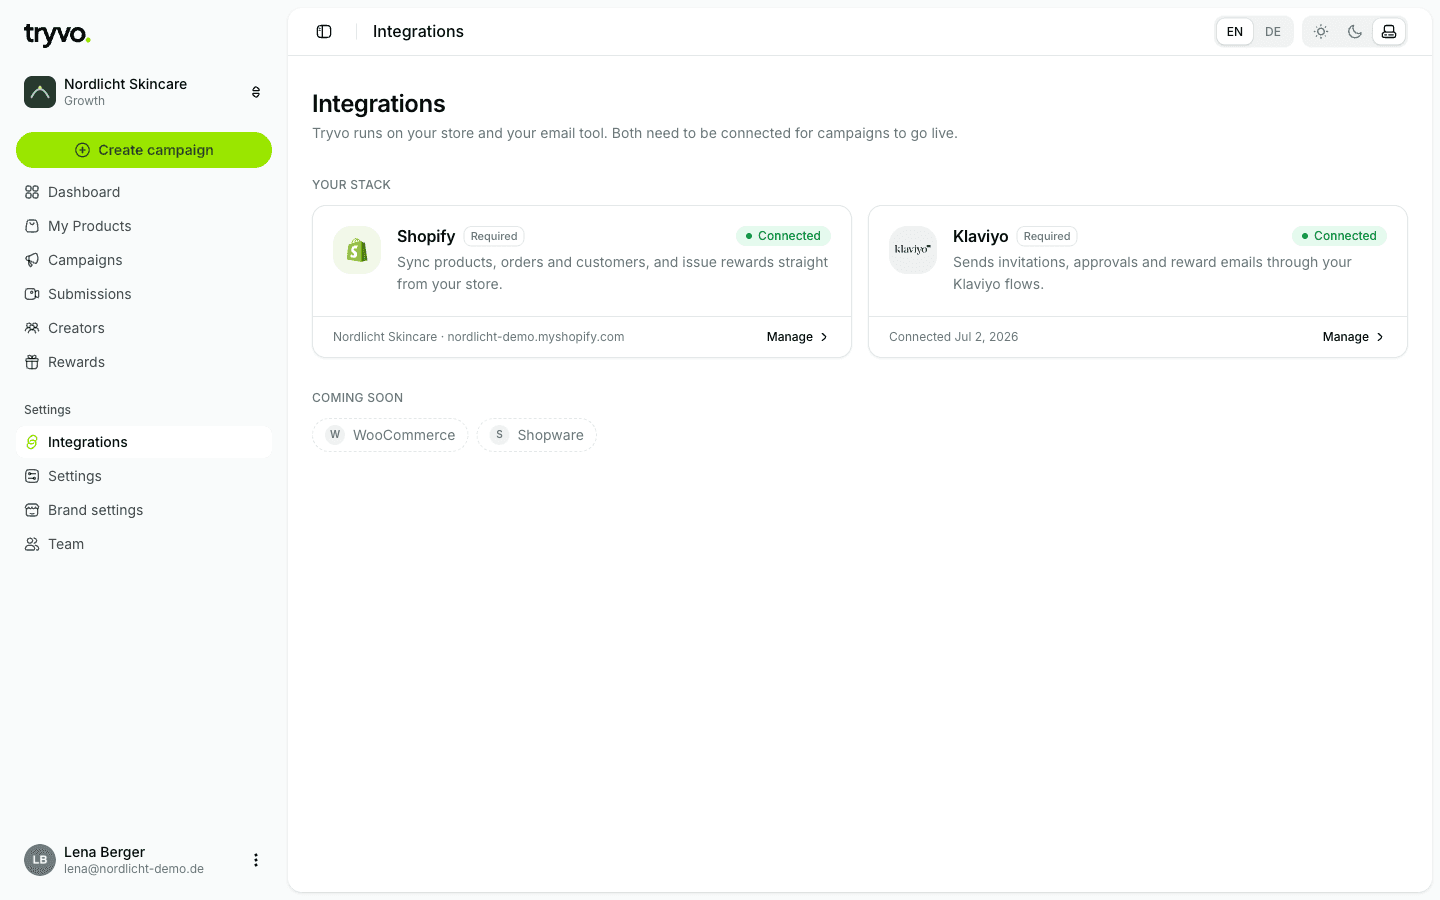Navigate to Submissions
This screenshot has width=1440, height=900.
[144, 294]
